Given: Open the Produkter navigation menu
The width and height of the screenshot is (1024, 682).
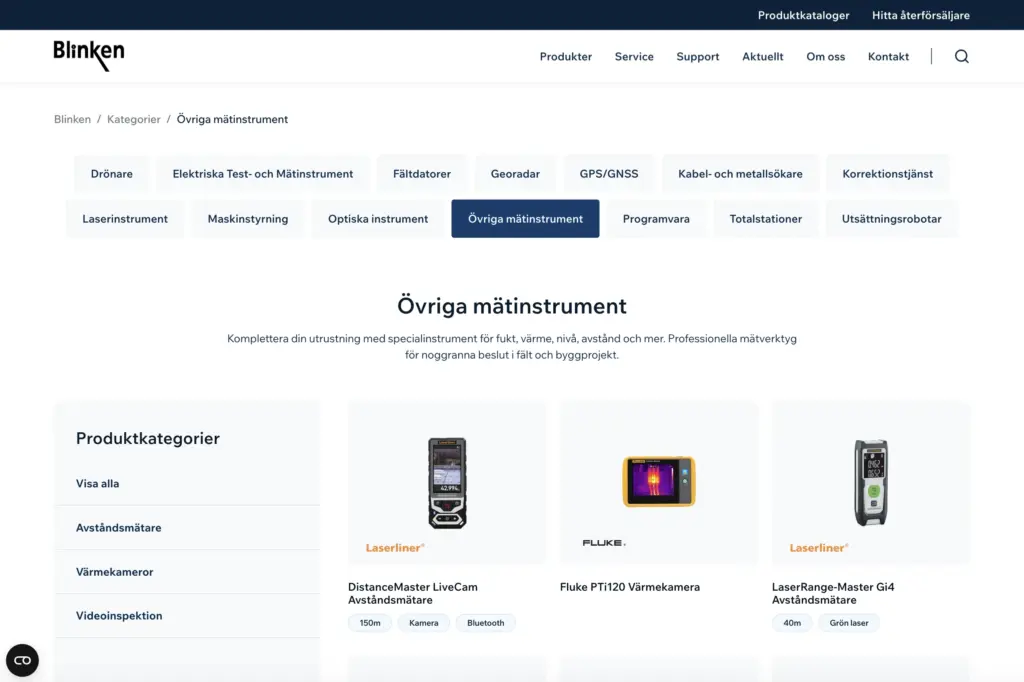Looking at the screenshot, I should pyautogui.click(x=565, y=57).
